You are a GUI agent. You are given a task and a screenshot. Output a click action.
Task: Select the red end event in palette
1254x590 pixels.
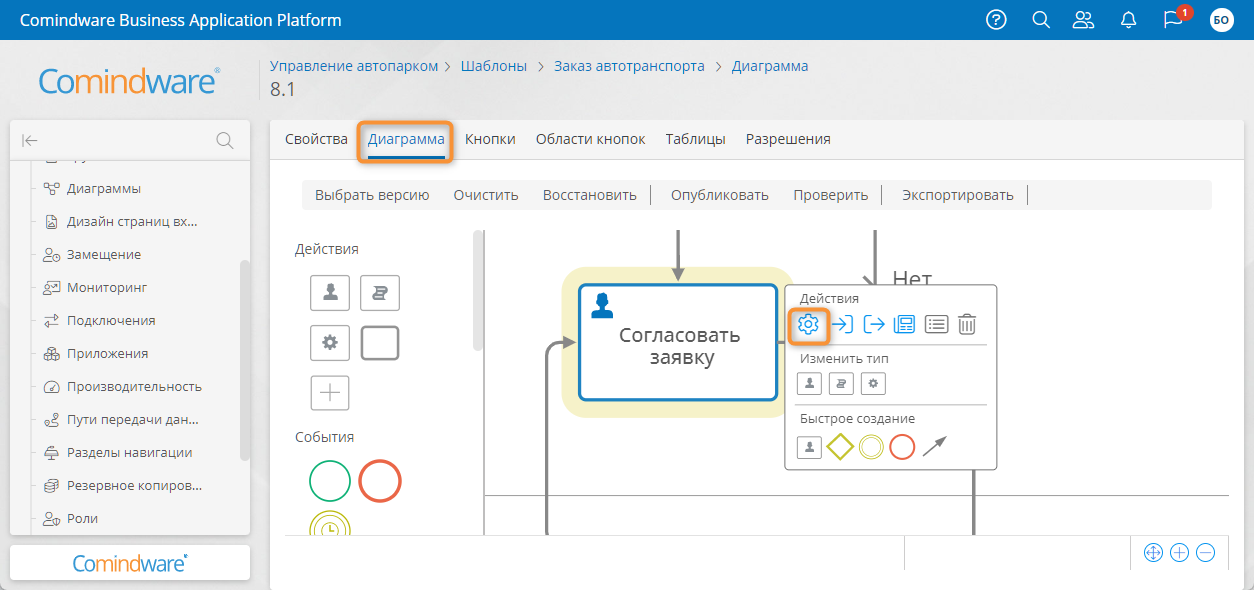coord(380,481)
